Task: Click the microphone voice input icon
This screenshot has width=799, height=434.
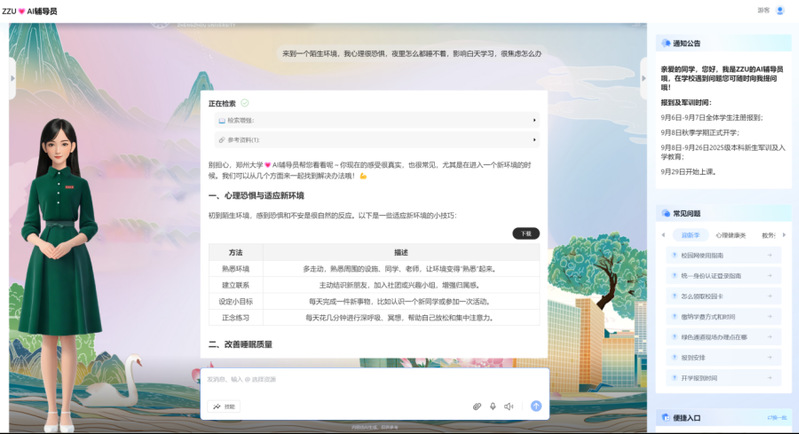Action: 493,406
